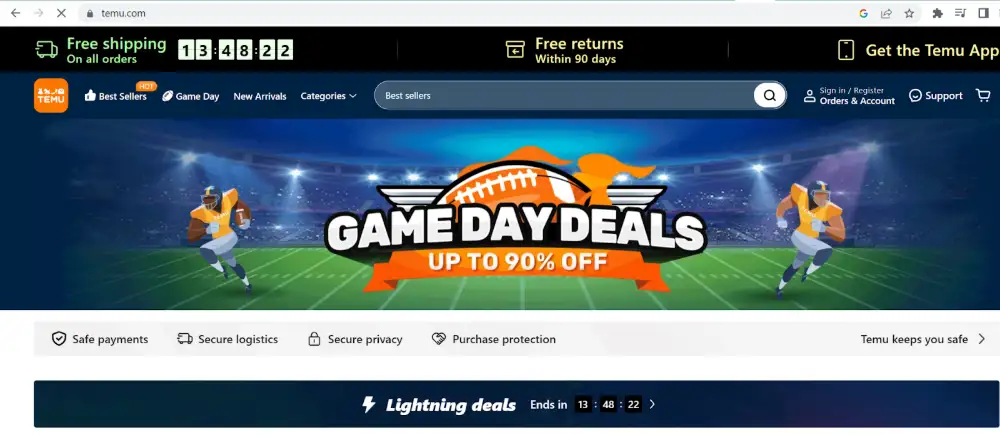The width and height of the screenshot is (1000, 435).
Task: Click Get the Temu App link
Action: (x=918, y=50)
